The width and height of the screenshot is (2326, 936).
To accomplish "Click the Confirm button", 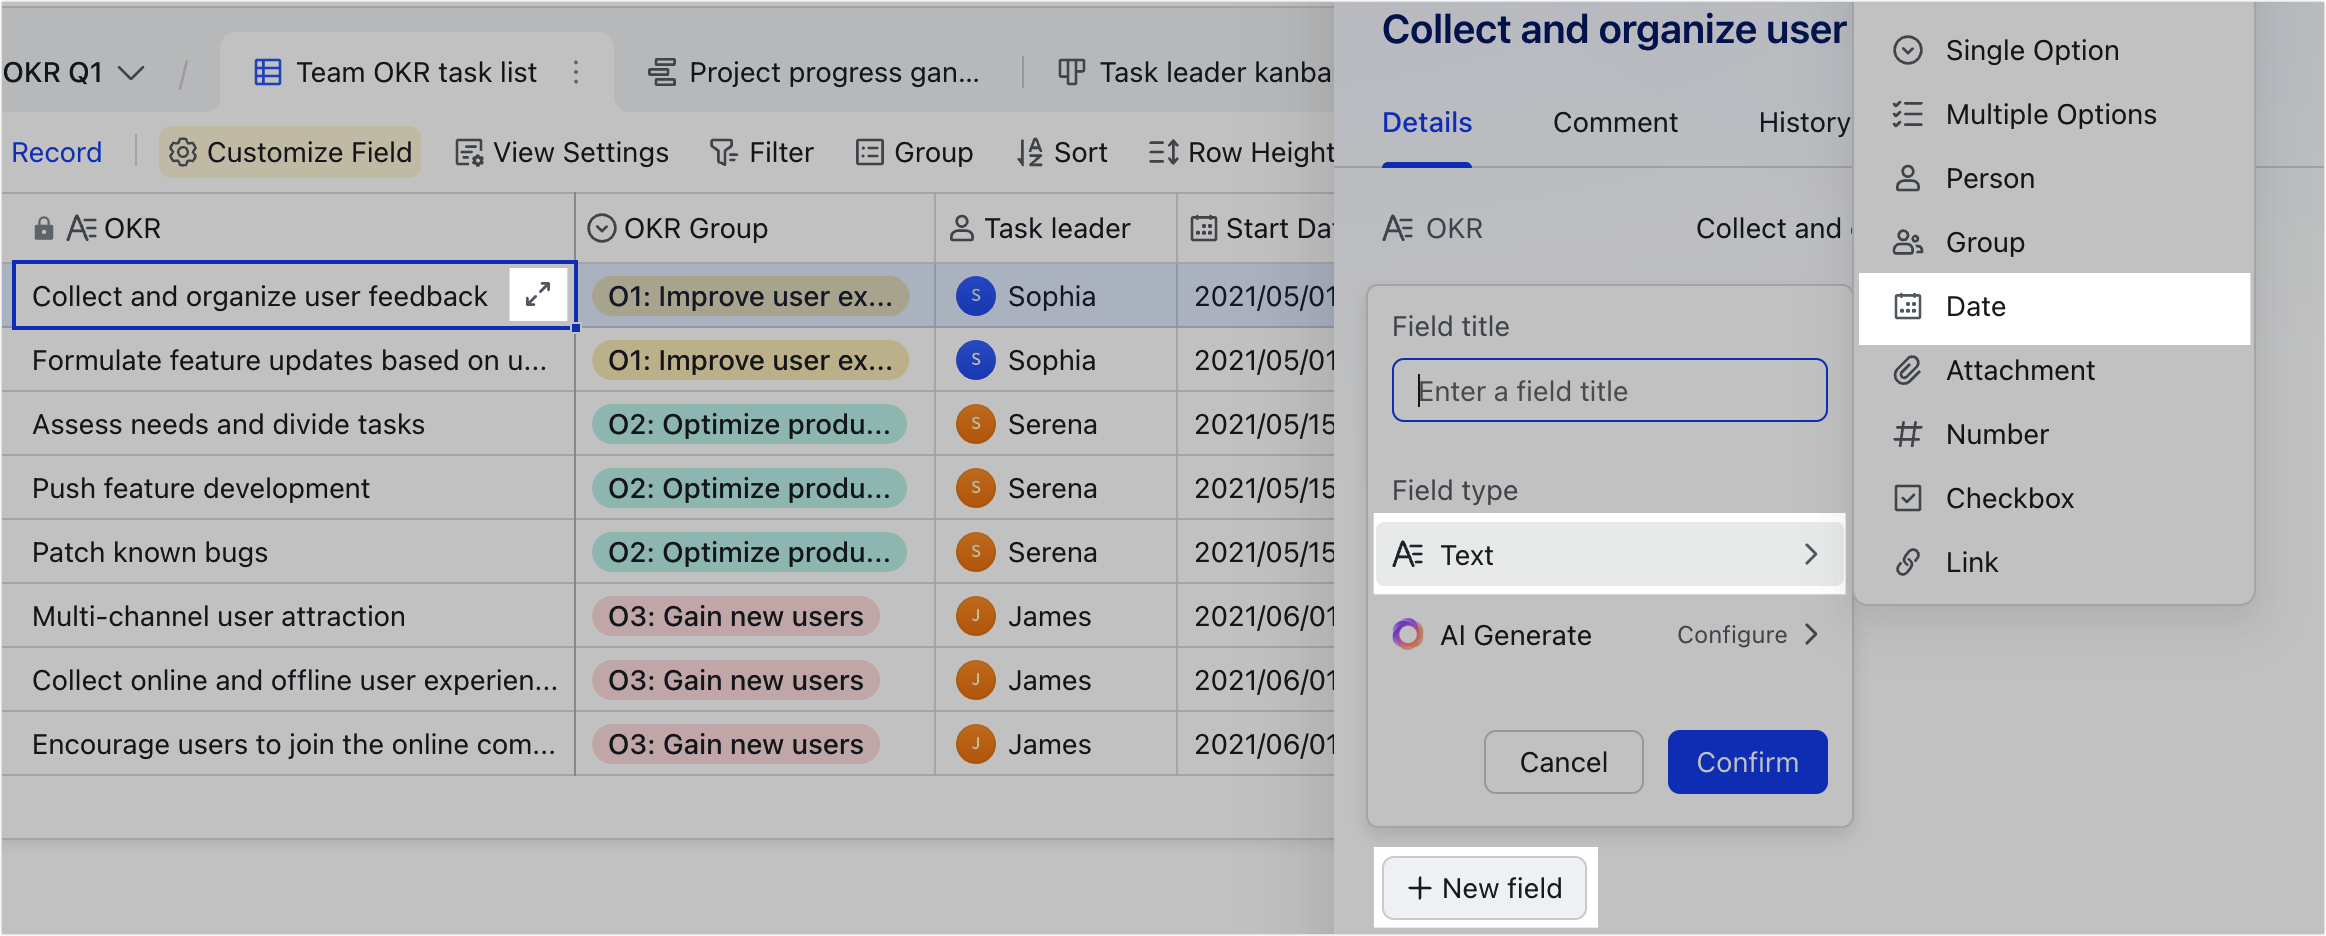I will (1747, 762).
